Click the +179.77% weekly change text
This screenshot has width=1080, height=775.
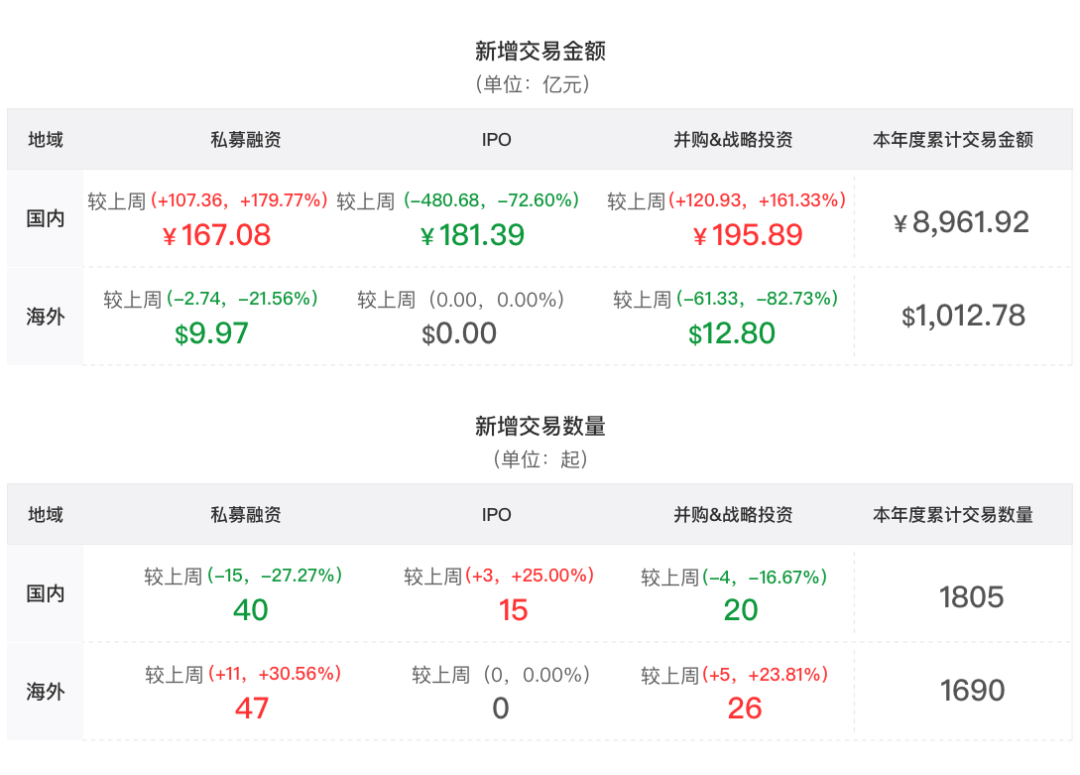pos(285,201)
